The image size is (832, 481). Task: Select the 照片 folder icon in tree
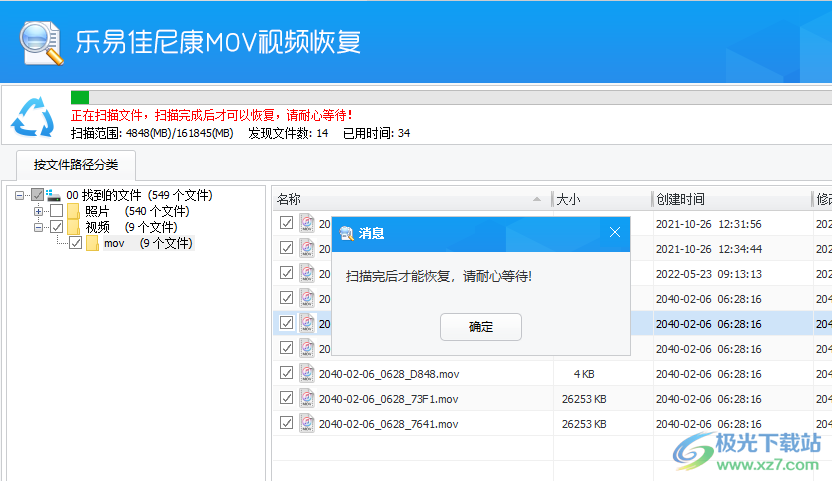point(74,211)
